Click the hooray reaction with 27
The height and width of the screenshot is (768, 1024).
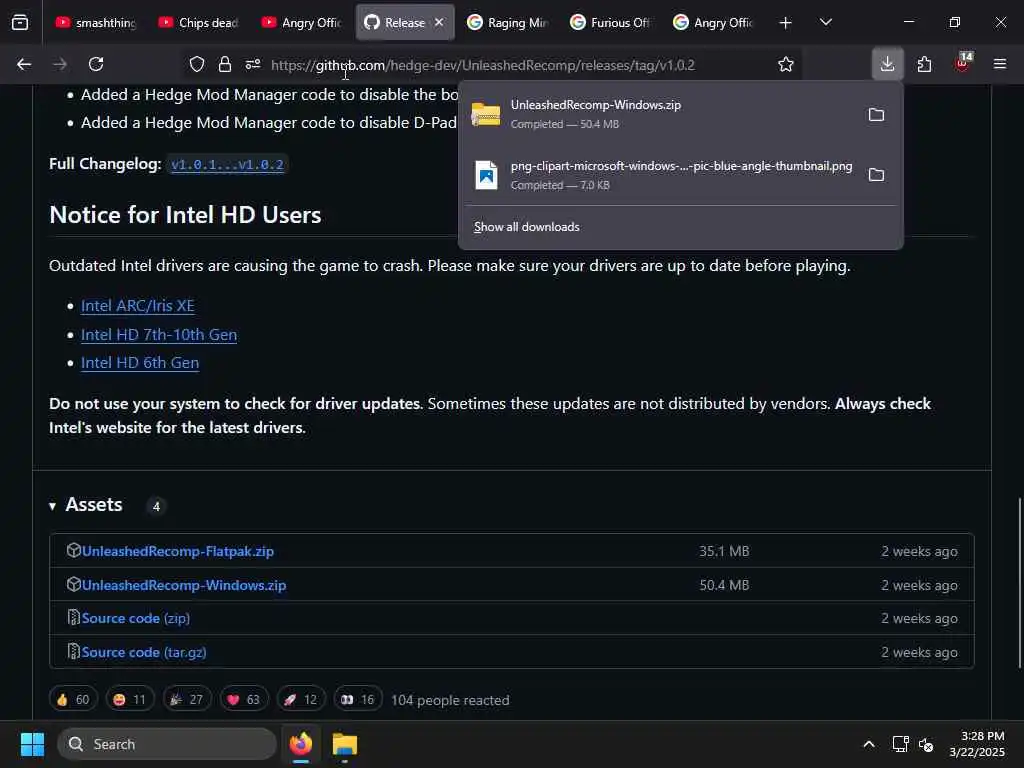pos(187,699)
